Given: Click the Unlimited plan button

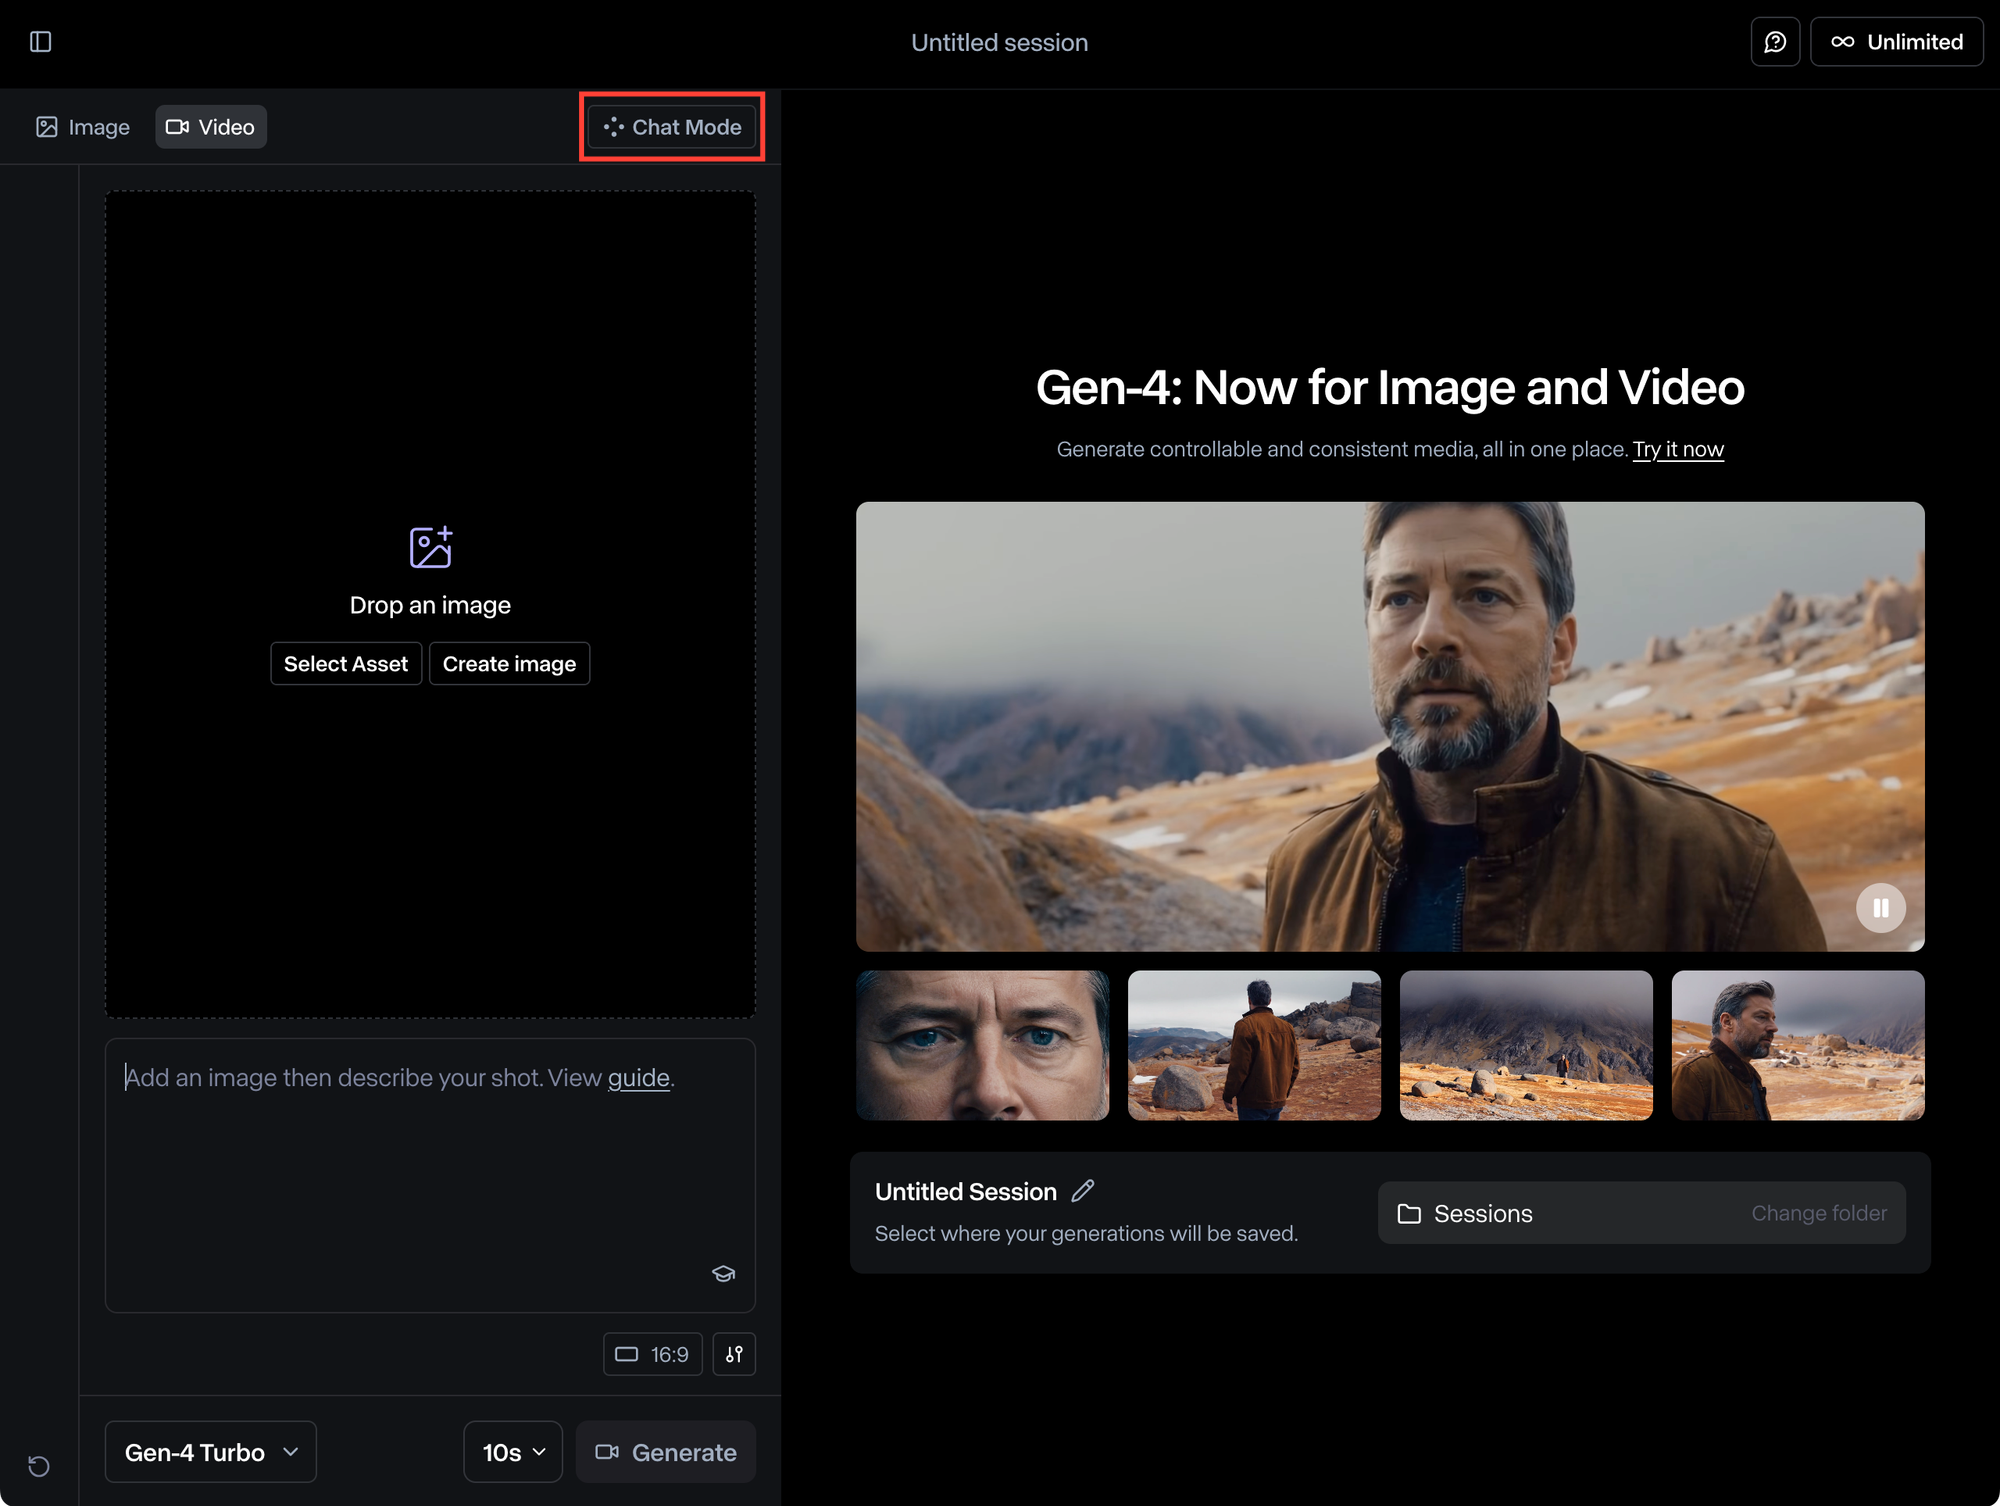Looking at the screenshot, I should [x=1897, y=42].
